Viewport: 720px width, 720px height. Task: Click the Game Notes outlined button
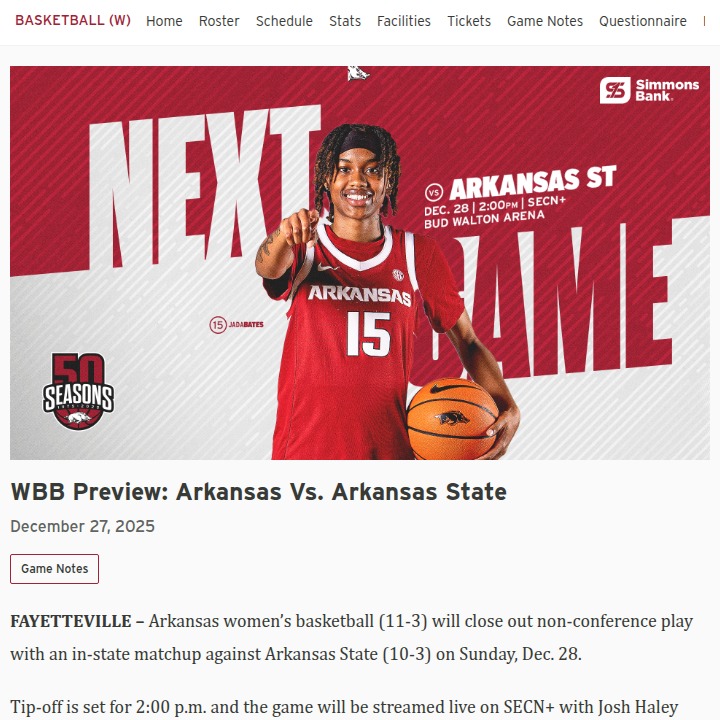click(55, 568)
